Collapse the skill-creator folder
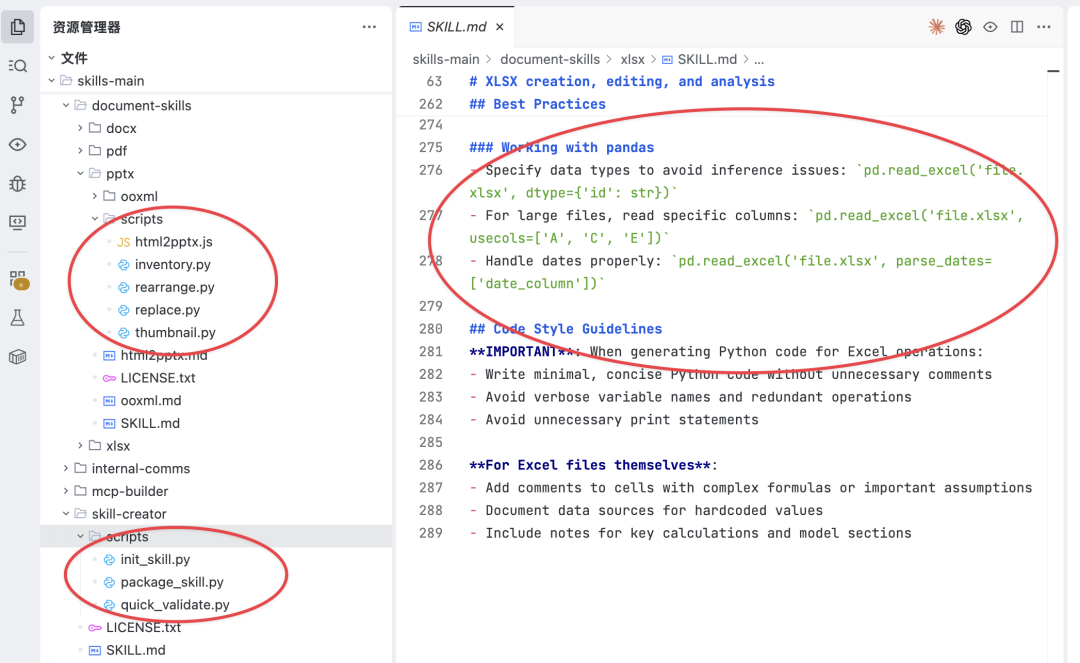Screen dimensions: 1080x663 coord(128,514)
